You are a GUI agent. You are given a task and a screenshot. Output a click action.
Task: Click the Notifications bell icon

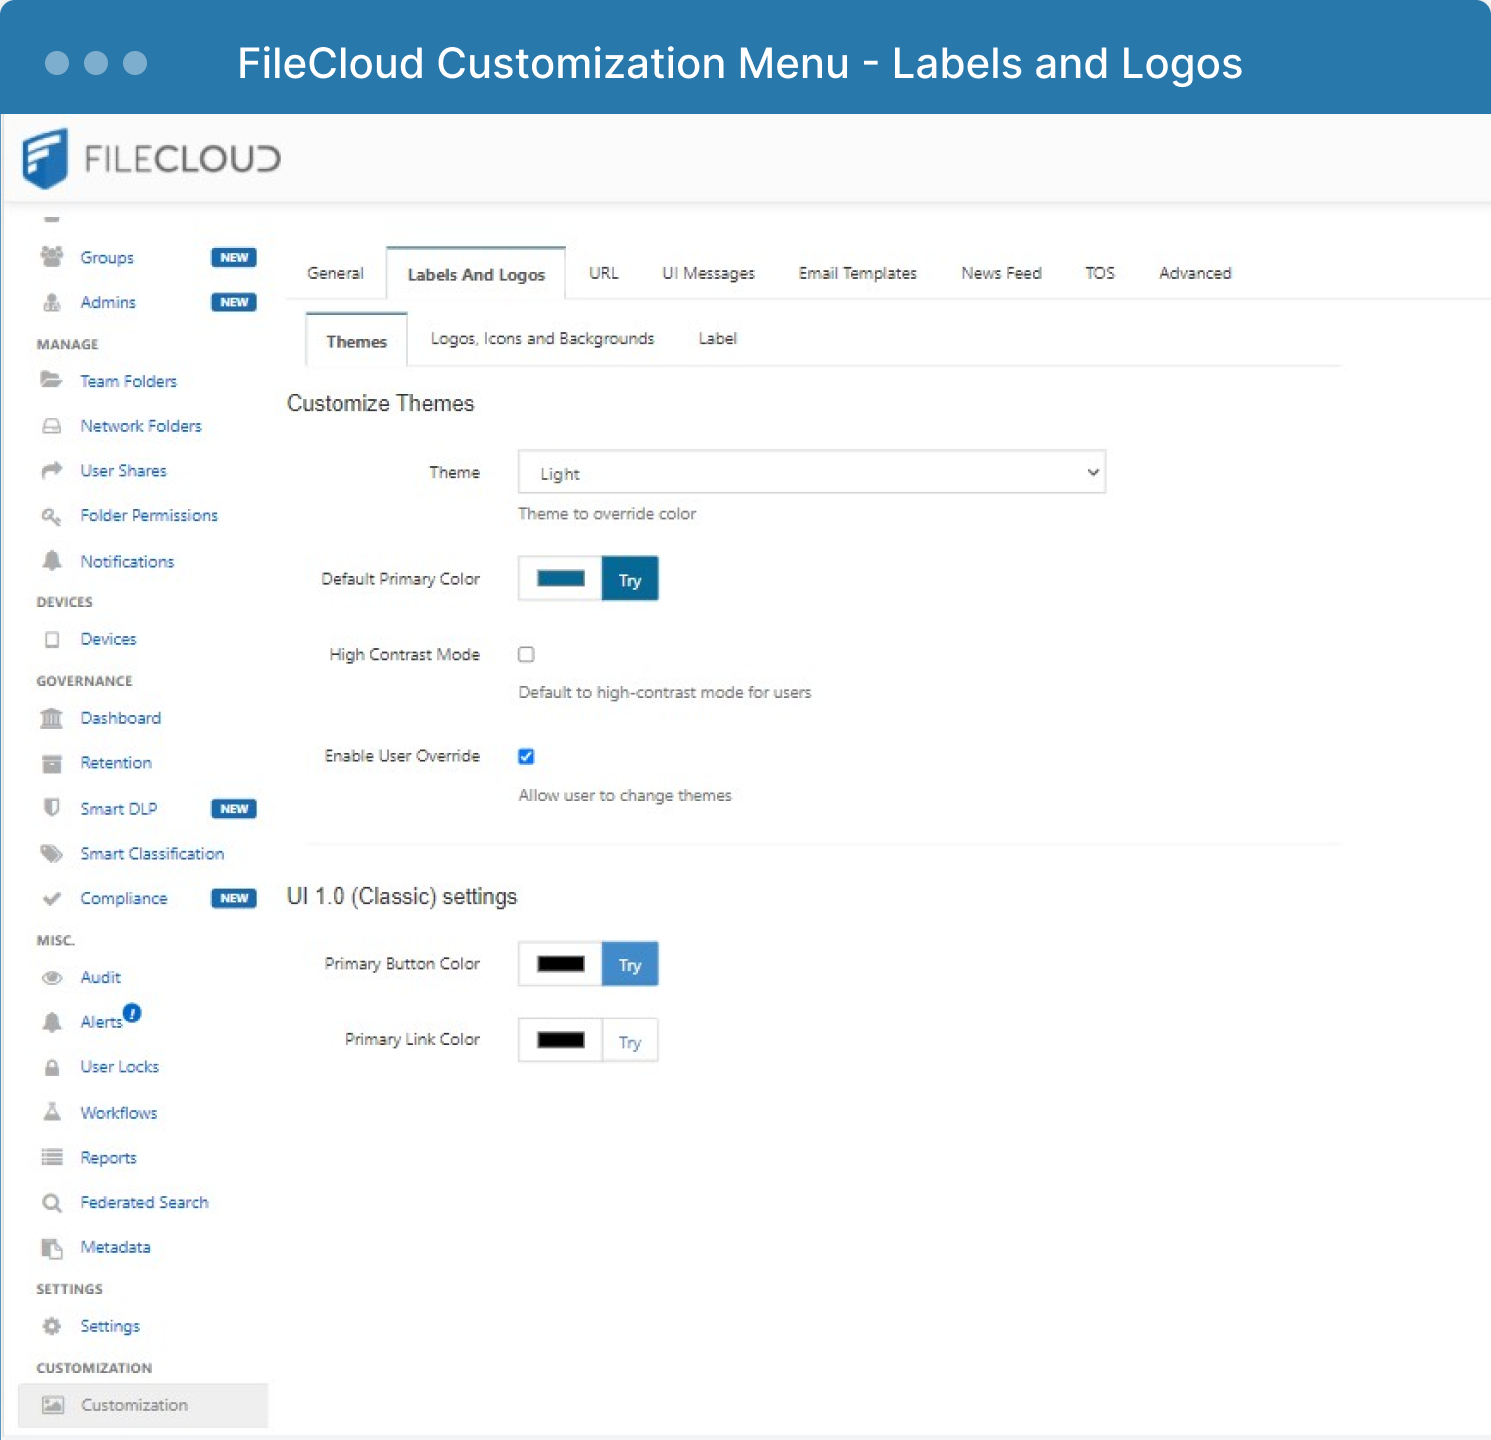52,561
